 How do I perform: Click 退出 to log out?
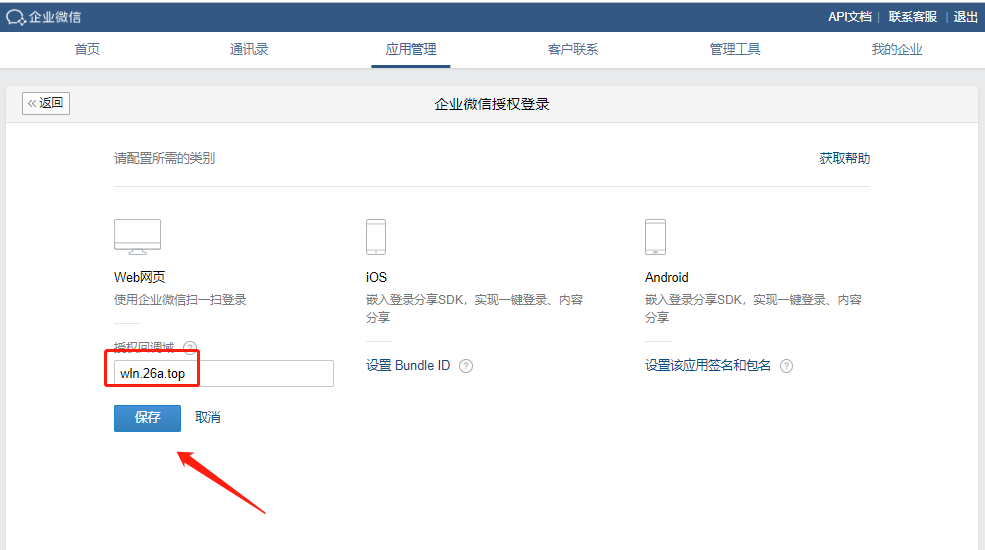point(966,17)
